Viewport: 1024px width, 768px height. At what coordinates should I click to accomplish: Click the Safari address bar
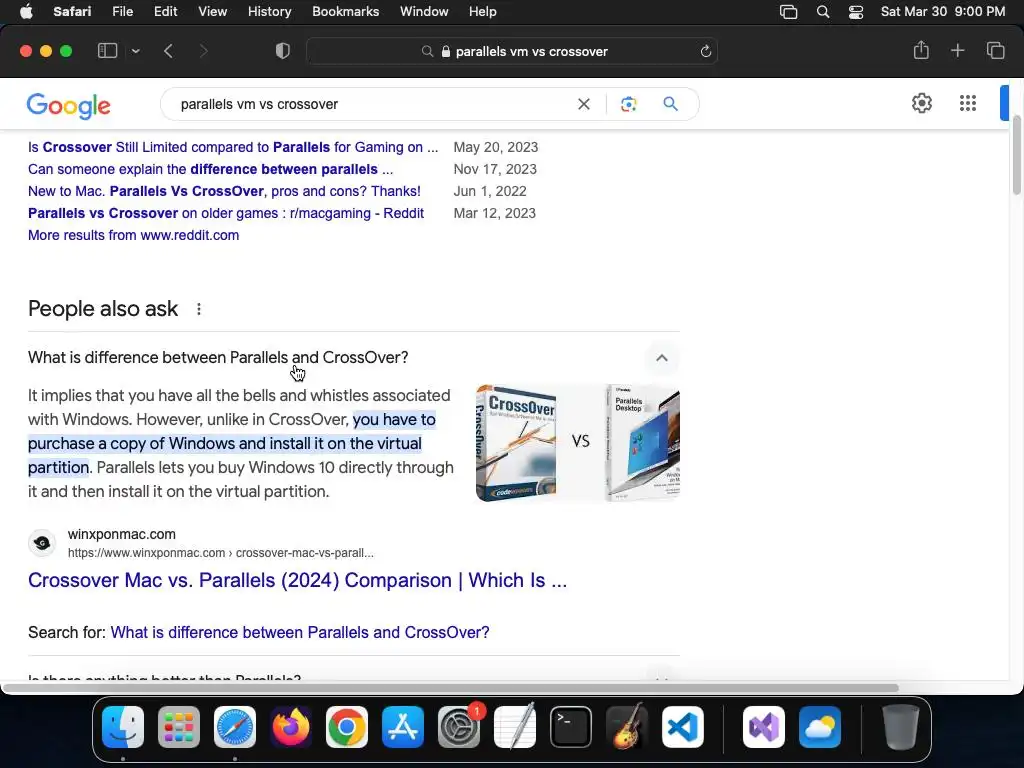point(512,51)
